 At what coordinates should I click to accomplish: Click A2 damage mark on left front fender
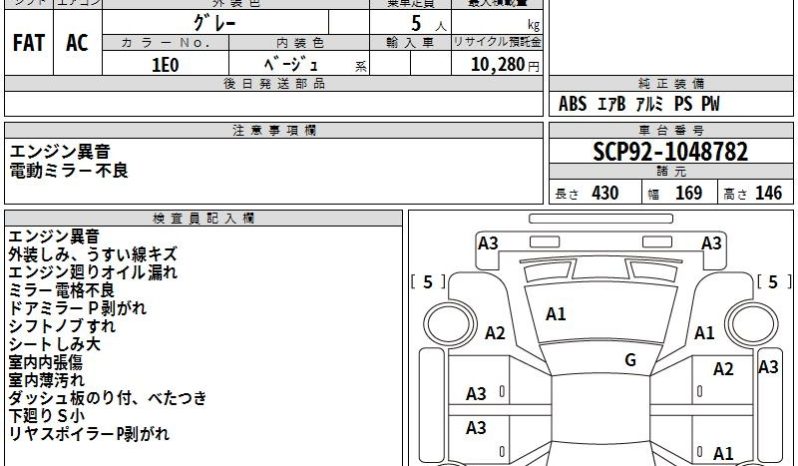click(x=495, y=333)
